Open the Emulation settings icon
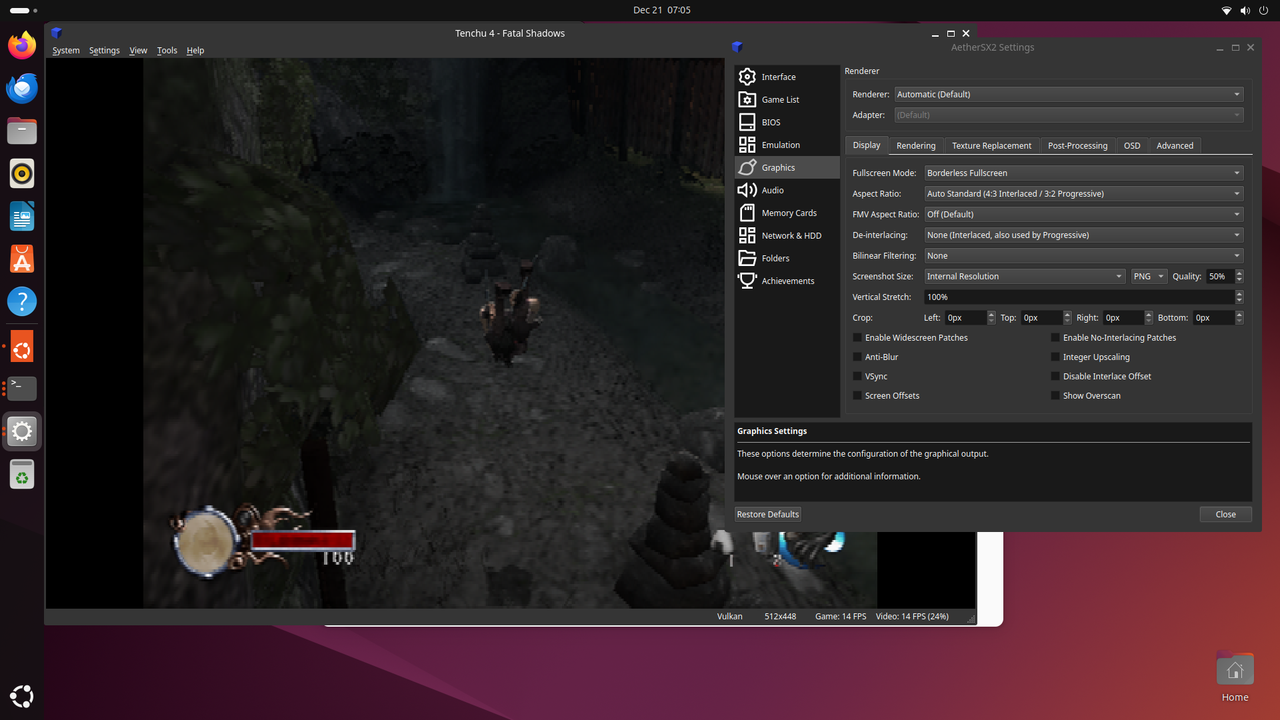Screen dimensions: 1280x720 [747, 145]
